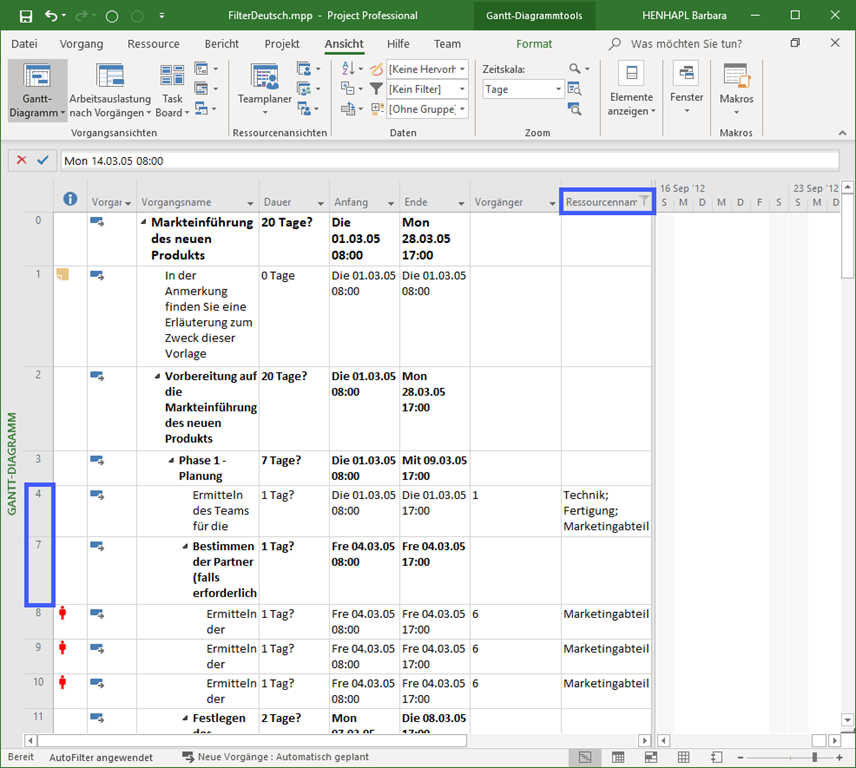Viewport: 856px width, 768px height.
Task: Click the Dauer cell '20 Tage?' of row 0
Action: click(x=294, y=239)
